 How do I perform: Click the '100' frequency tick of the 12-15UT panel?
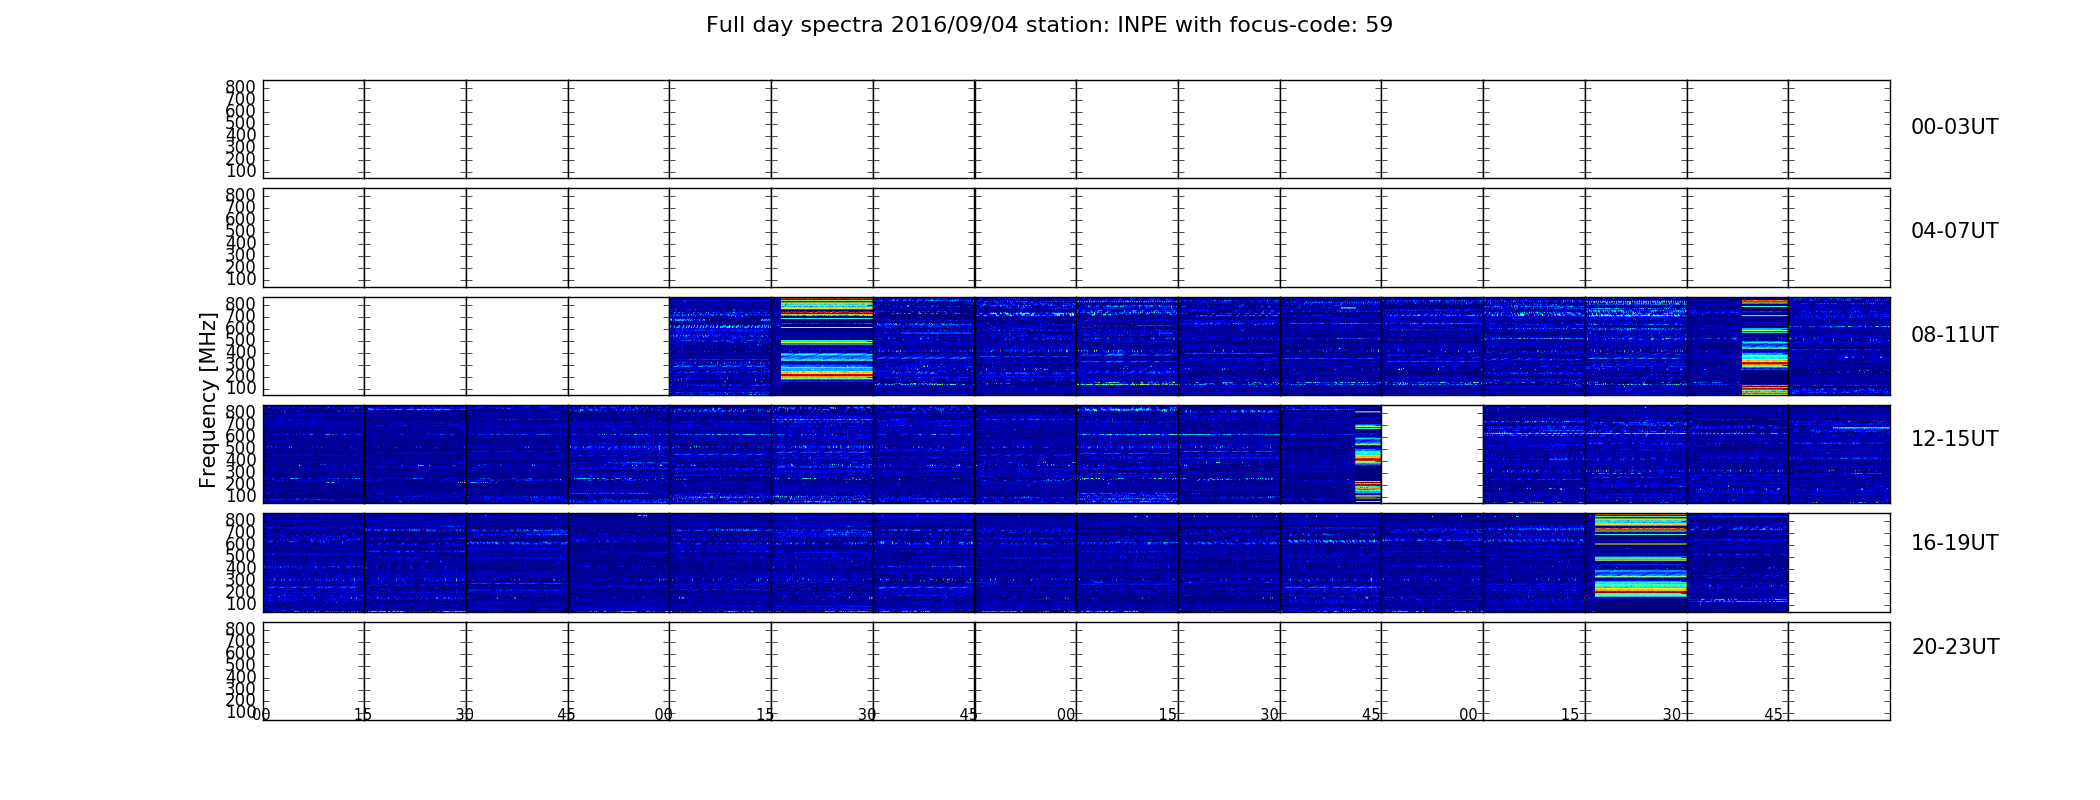[x=240, y=496]
